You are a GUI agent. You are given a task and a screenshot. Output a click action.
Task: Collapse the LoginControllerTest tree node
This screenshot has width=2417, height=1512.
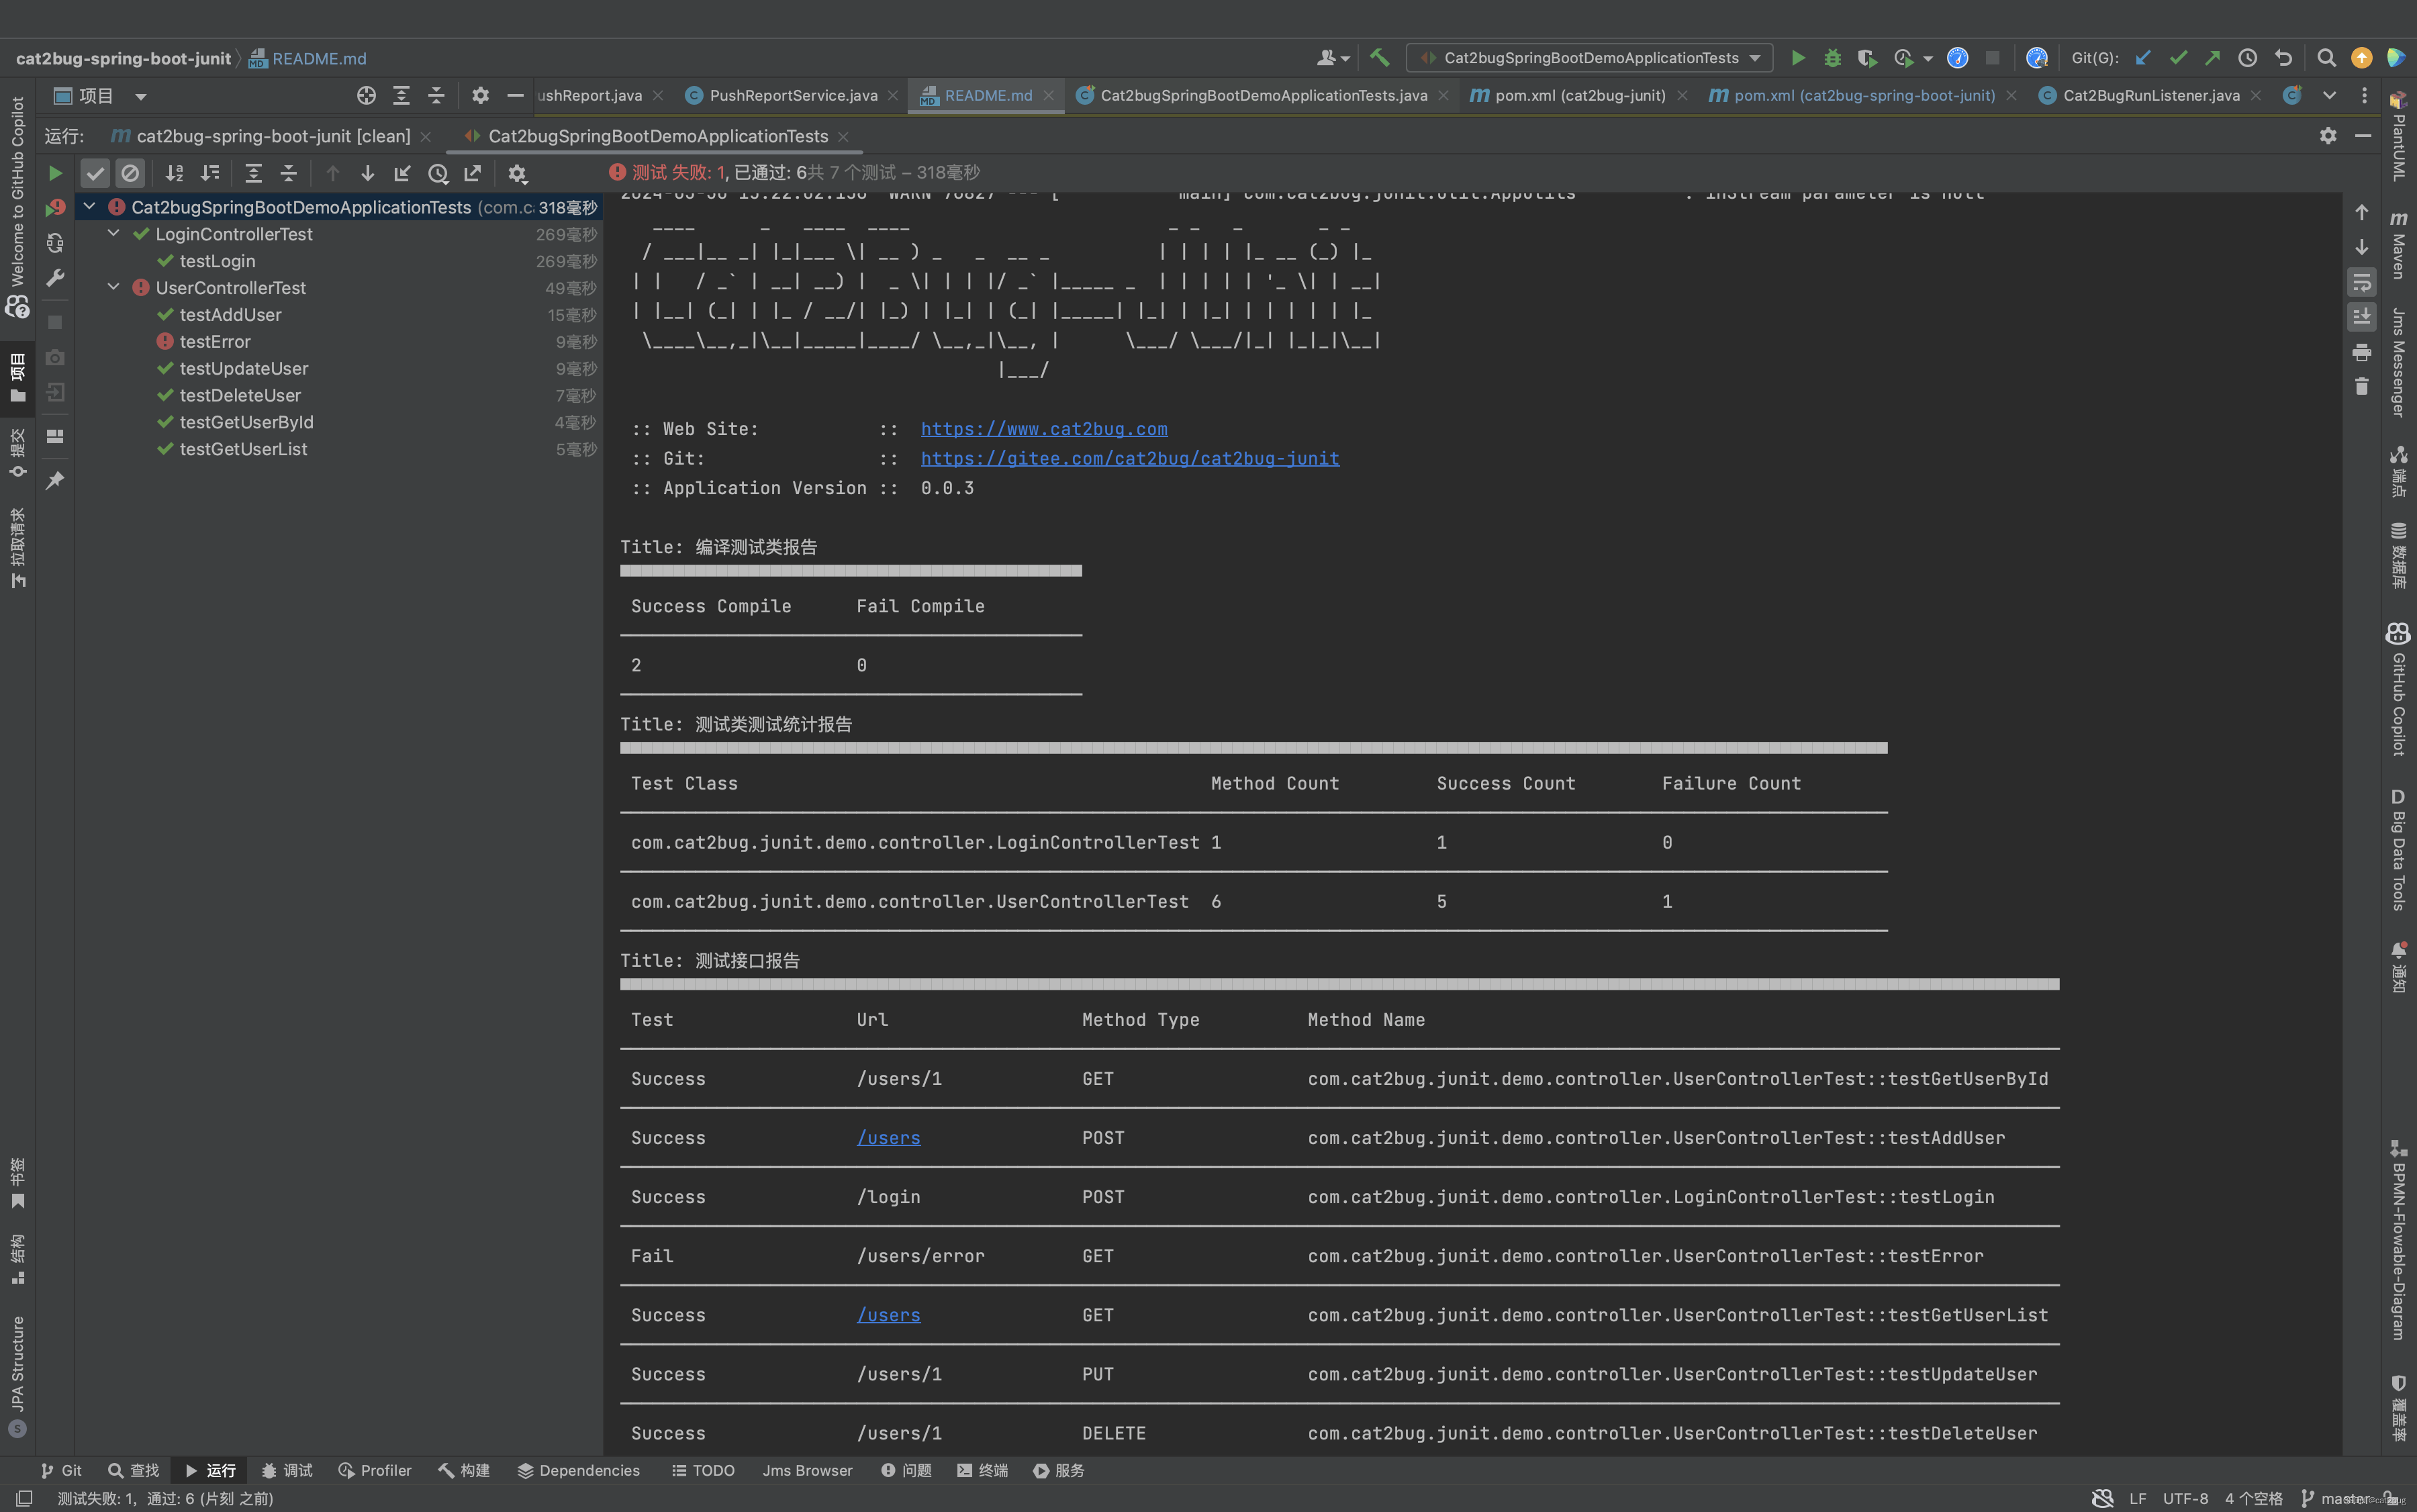pos(114,234)
